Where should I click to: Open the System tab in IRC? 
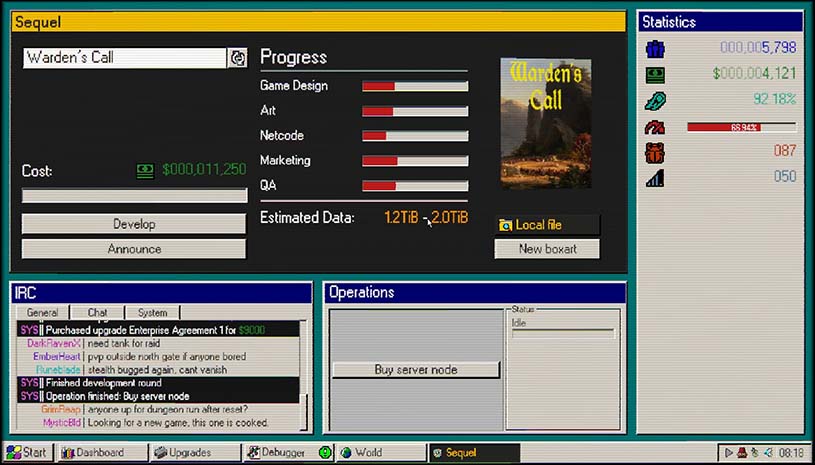point(152,313)
